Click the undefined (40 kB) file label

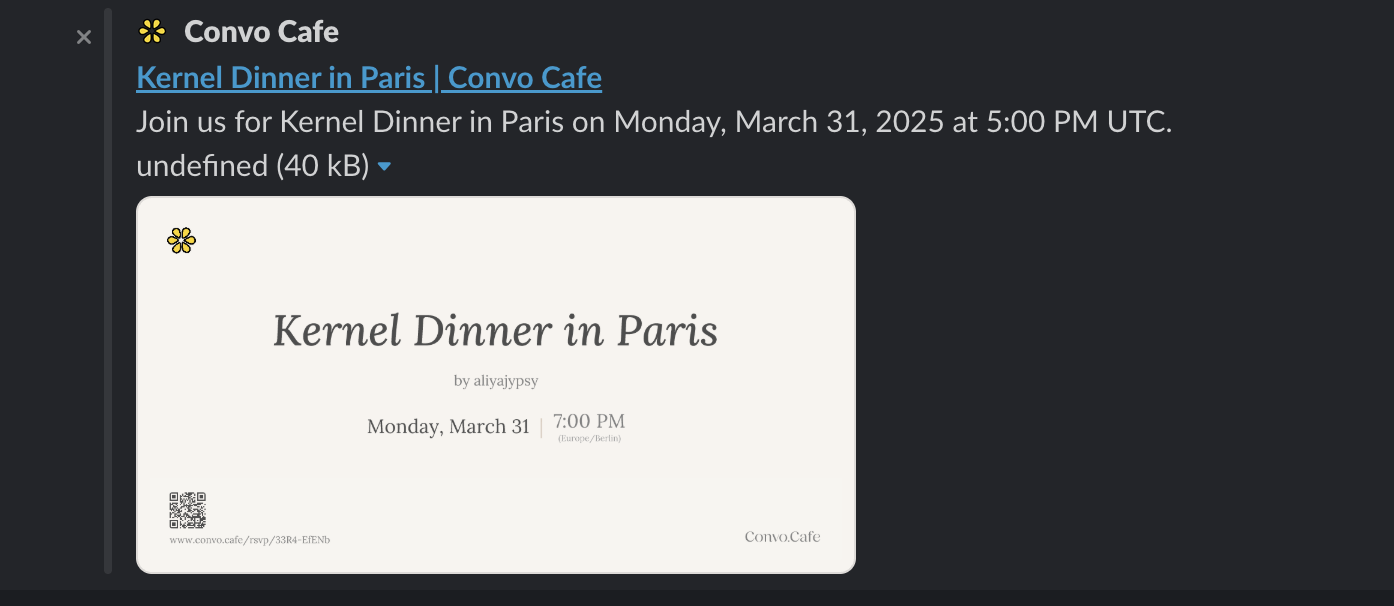pyautogui.click(x=253, y=166)
